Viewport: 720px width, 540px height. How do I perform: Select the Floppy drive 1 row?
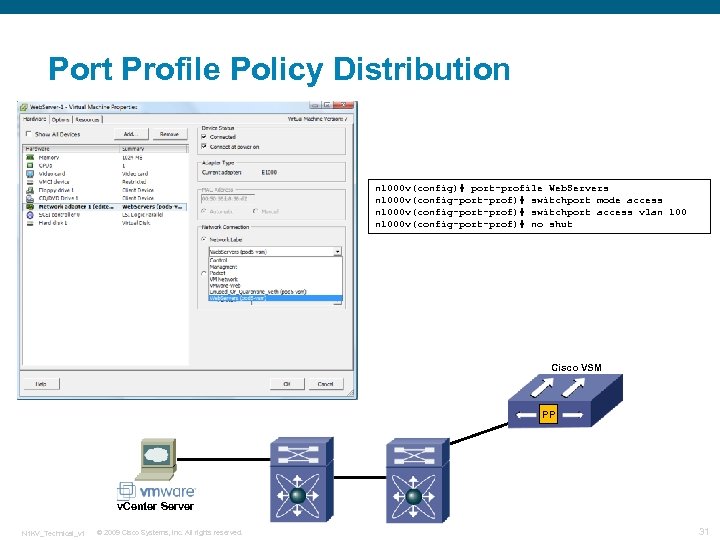pyautogui.click(x=106, y=190)
